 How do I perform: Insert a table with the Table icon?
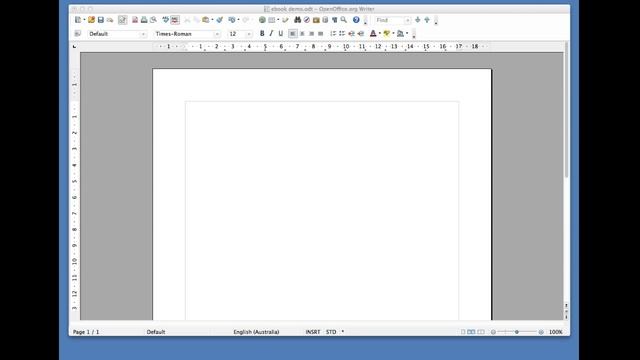[x=272, y=20]
